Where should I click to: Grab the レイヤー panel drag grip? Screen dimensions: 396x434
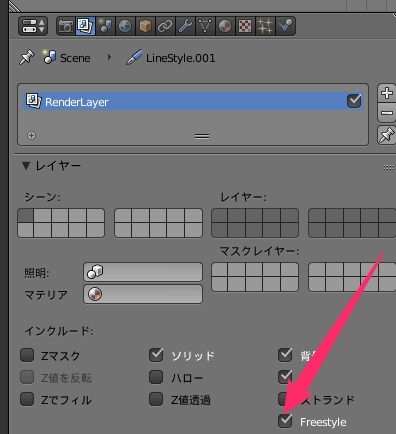[389, 167]
